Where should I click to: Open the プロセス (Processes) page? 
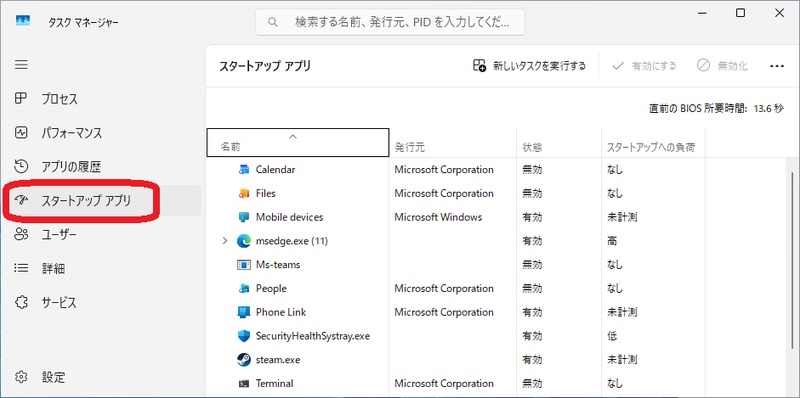[x=102, y=99]
